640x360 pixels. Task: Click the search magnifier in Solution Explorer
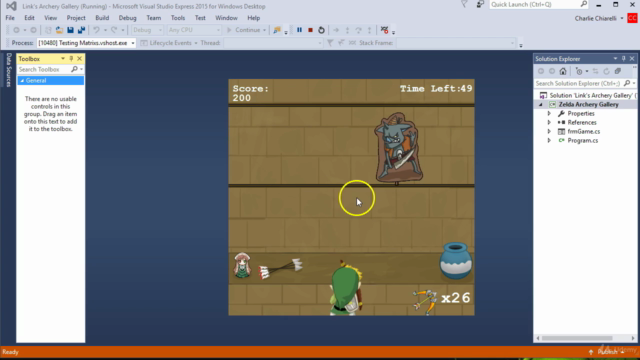coord(627,83)
